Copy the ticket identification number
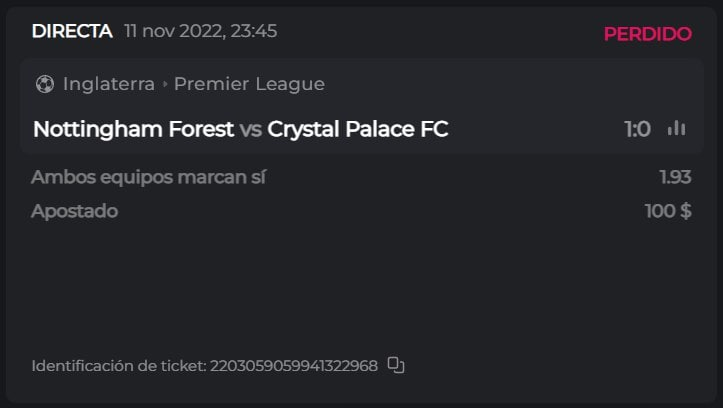This screenshot has width=723, height=408. 396,366
